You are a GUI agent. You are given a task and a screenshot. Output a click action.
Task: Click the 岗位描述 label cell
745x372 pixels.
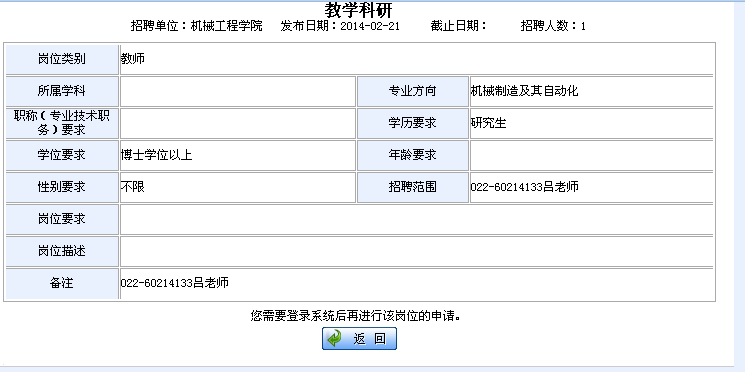(x=62, y=251)
